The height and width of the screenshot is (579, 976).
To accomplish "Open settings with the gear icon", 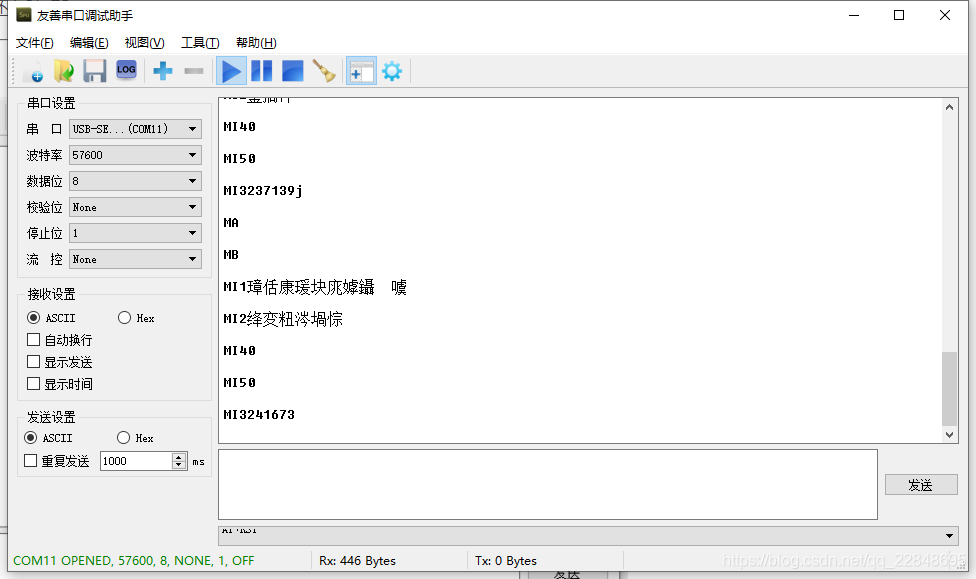I will (x=392, y=71).
